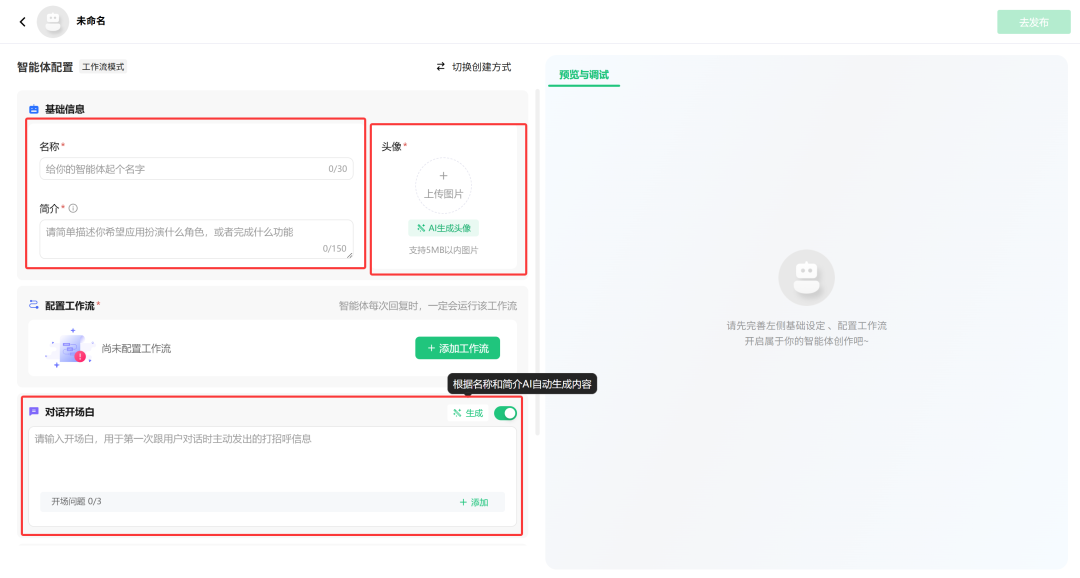Focus the 简介 description text area

(x=196, y=239)
